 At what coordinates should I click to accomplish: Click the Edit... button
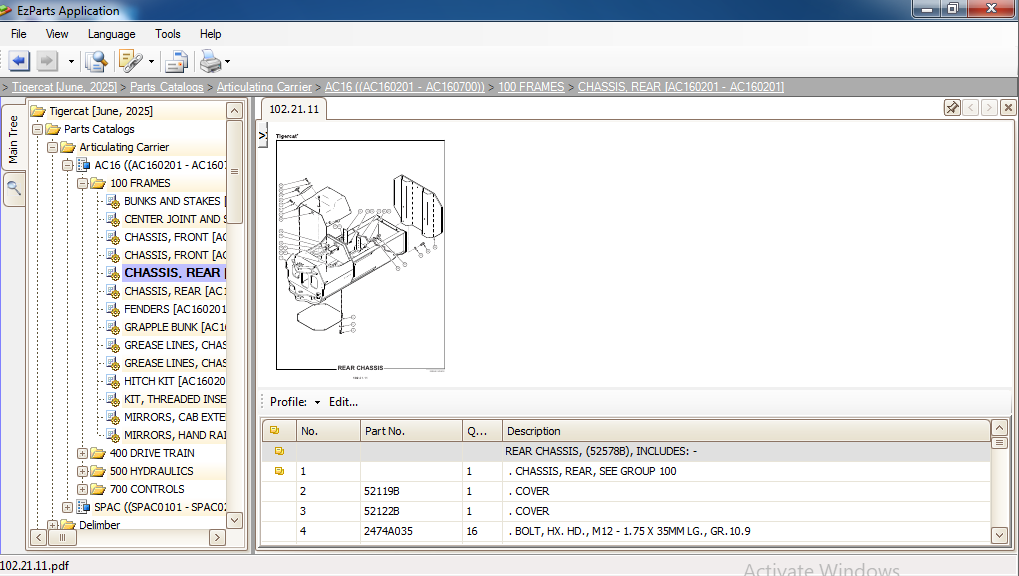click(343, 402)
